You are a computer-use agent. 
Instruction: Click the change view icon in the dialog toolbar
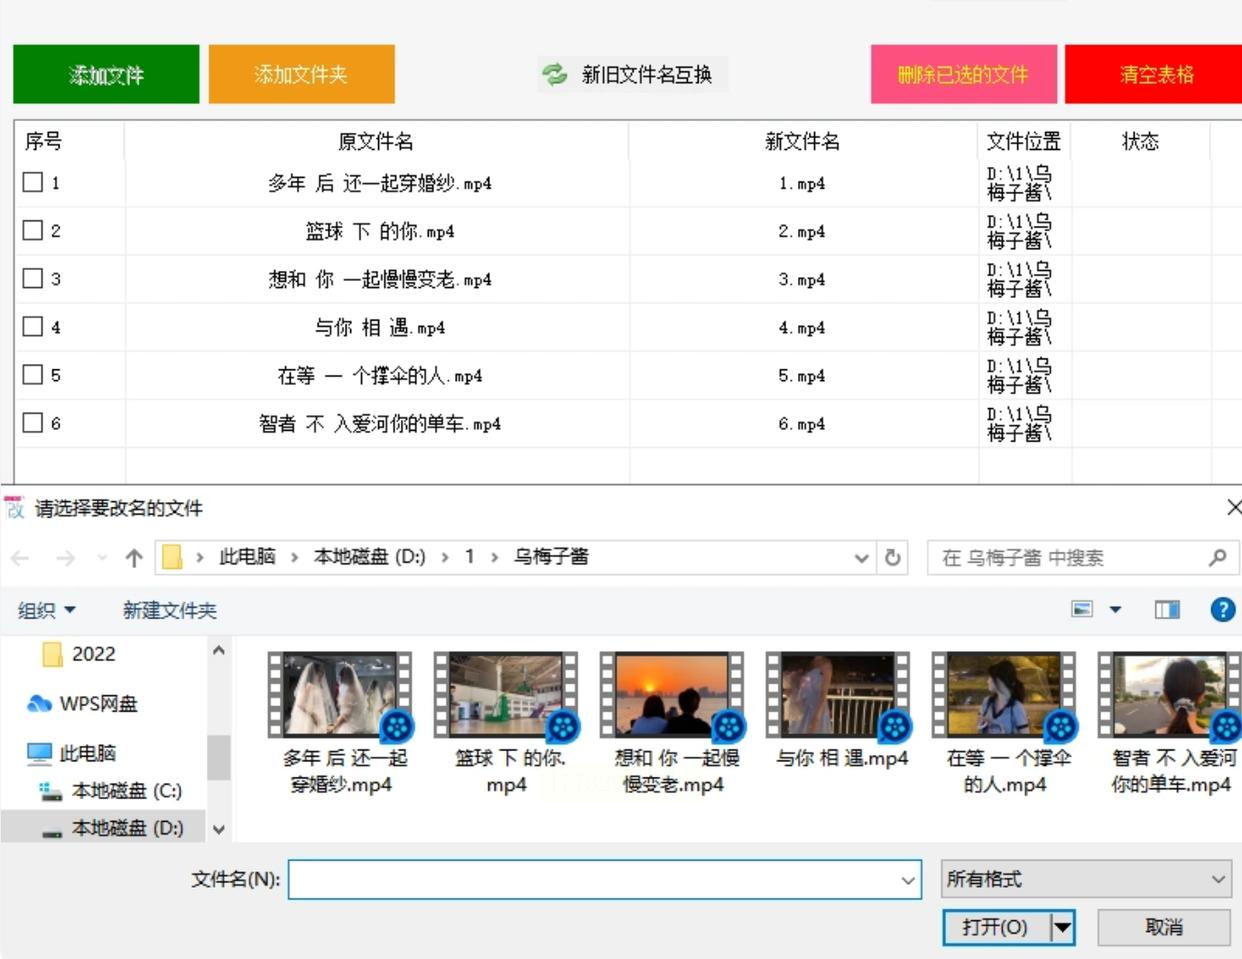coord(1082,609)
